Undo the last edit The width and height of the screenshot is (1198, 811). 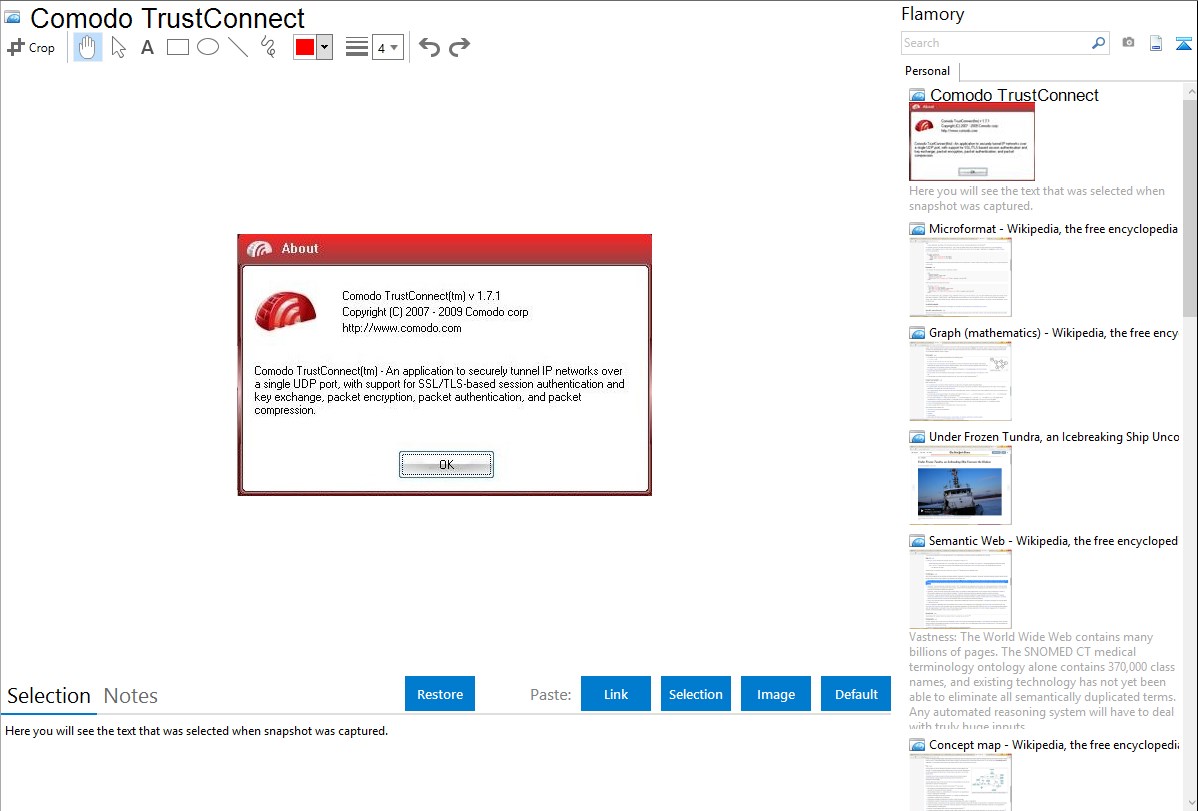tap(429, 47)
